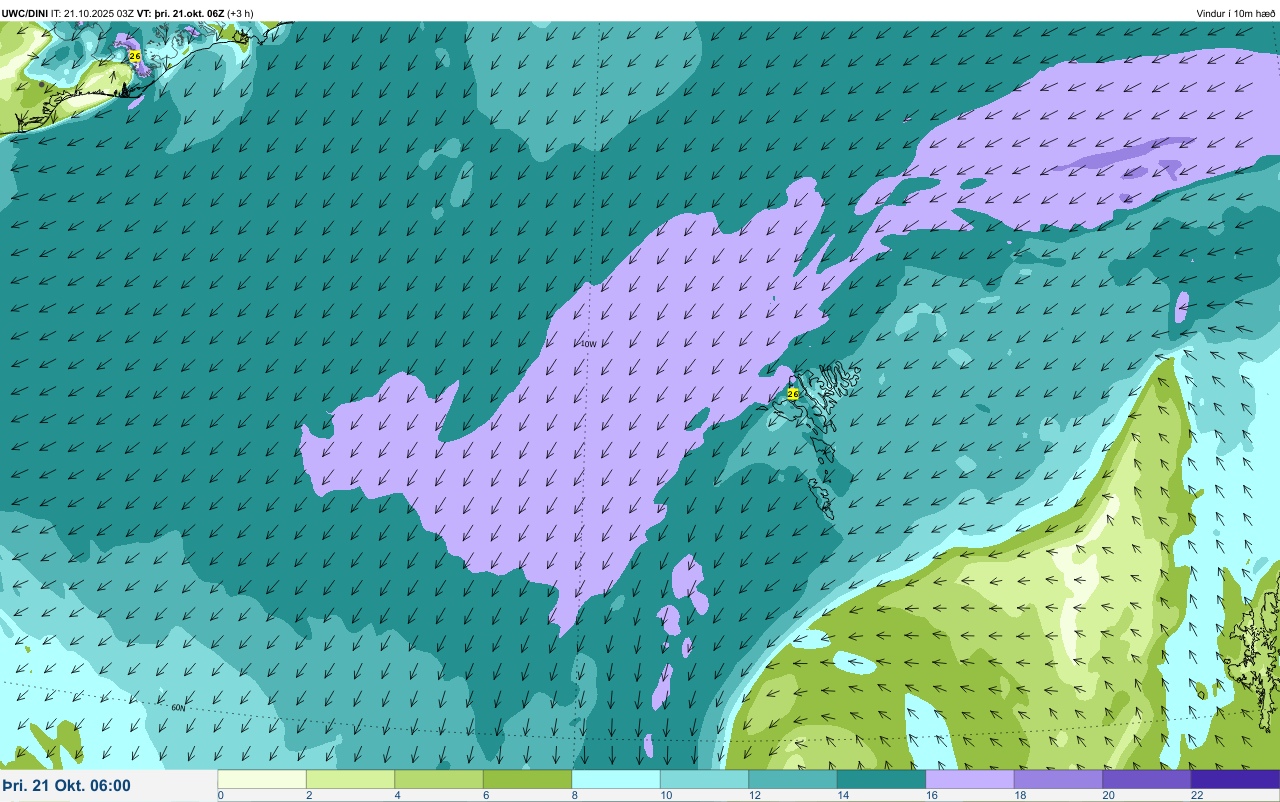Click the '60N' latitude label on map

point(178,707)
